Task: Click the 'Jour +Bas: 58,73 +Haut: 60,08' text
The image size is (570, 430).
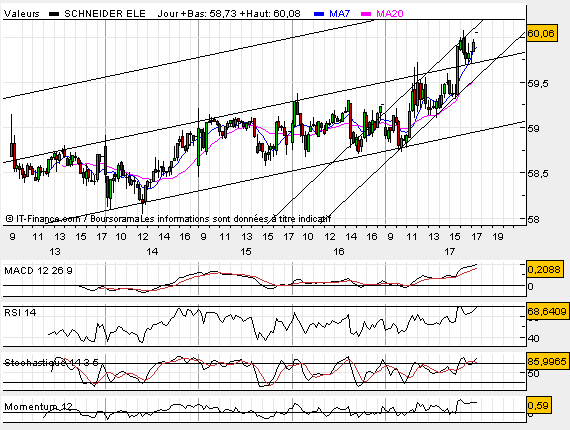Action: pos(229,14)
